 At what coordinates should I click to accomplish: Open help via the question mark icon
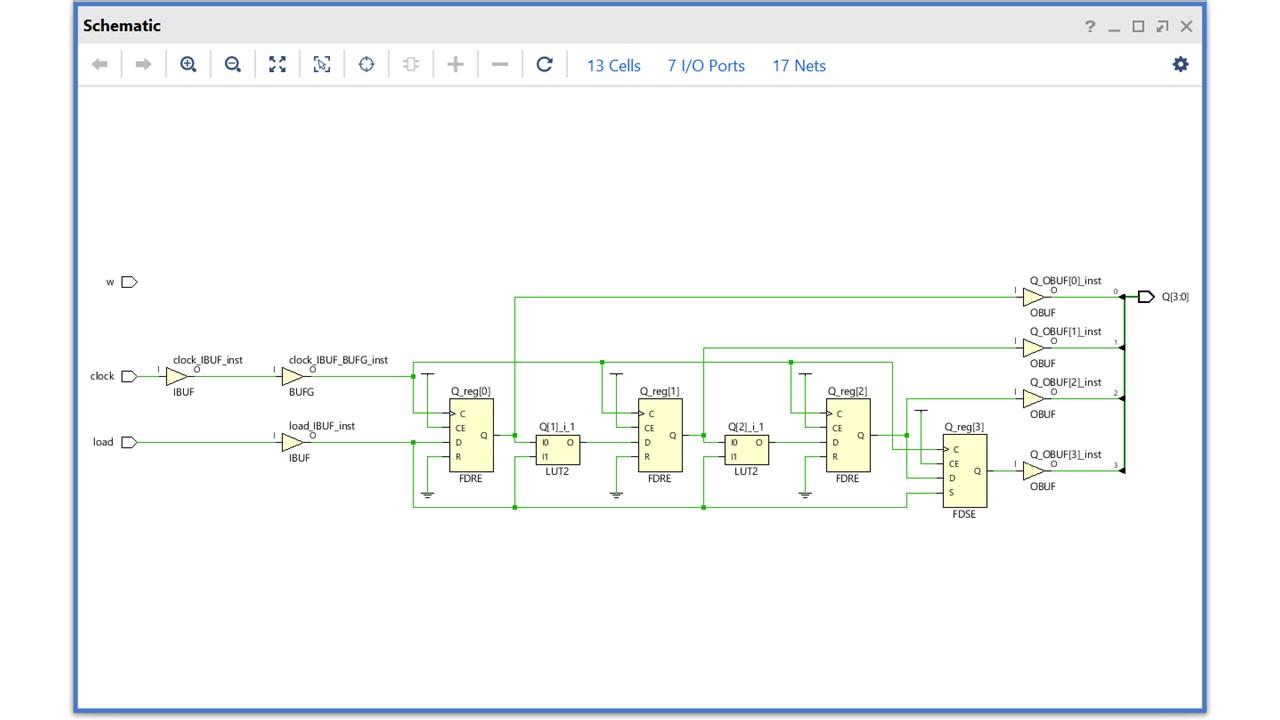(x=1089, y=26)
